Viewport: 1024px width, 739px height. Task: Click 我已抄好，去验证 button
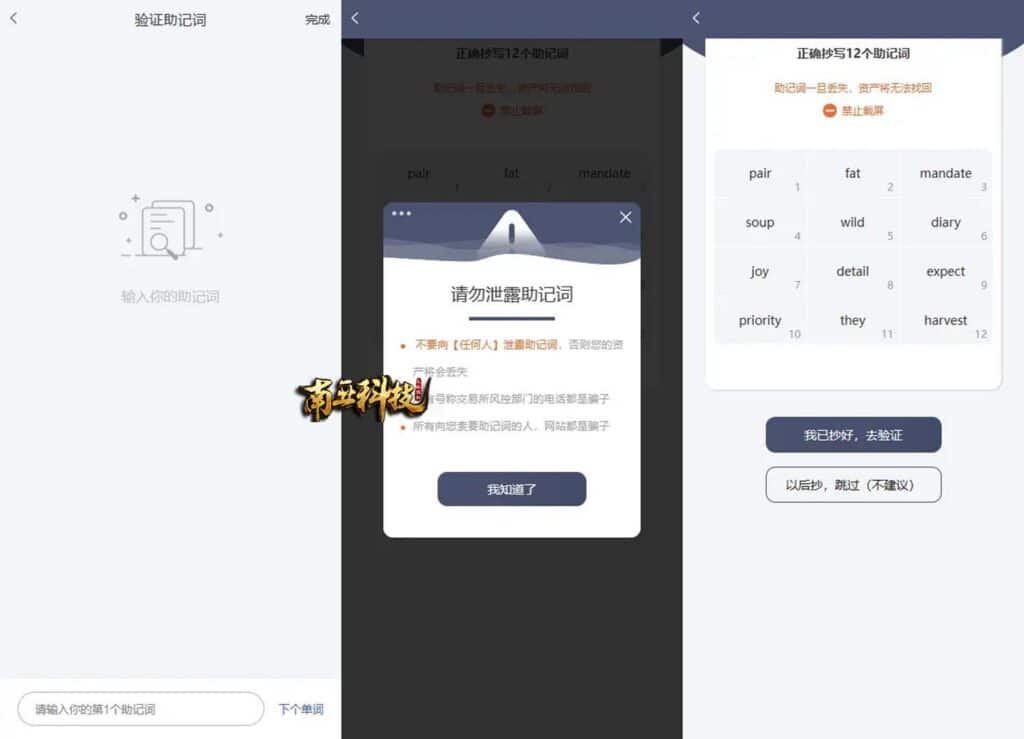pyautogui.click(x=853, y=435)
